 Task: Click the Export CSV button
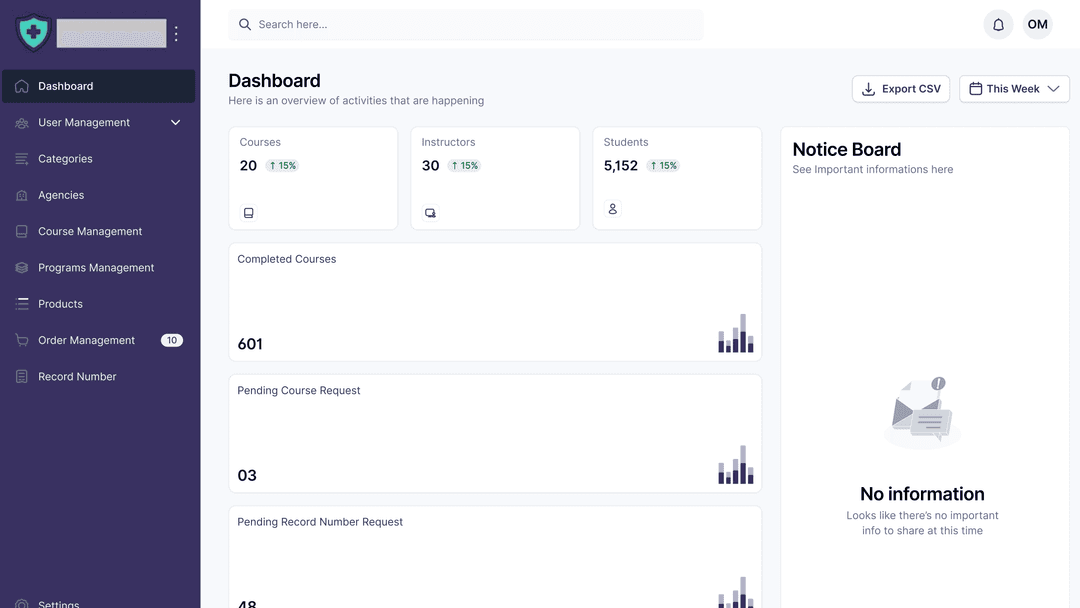900,89
